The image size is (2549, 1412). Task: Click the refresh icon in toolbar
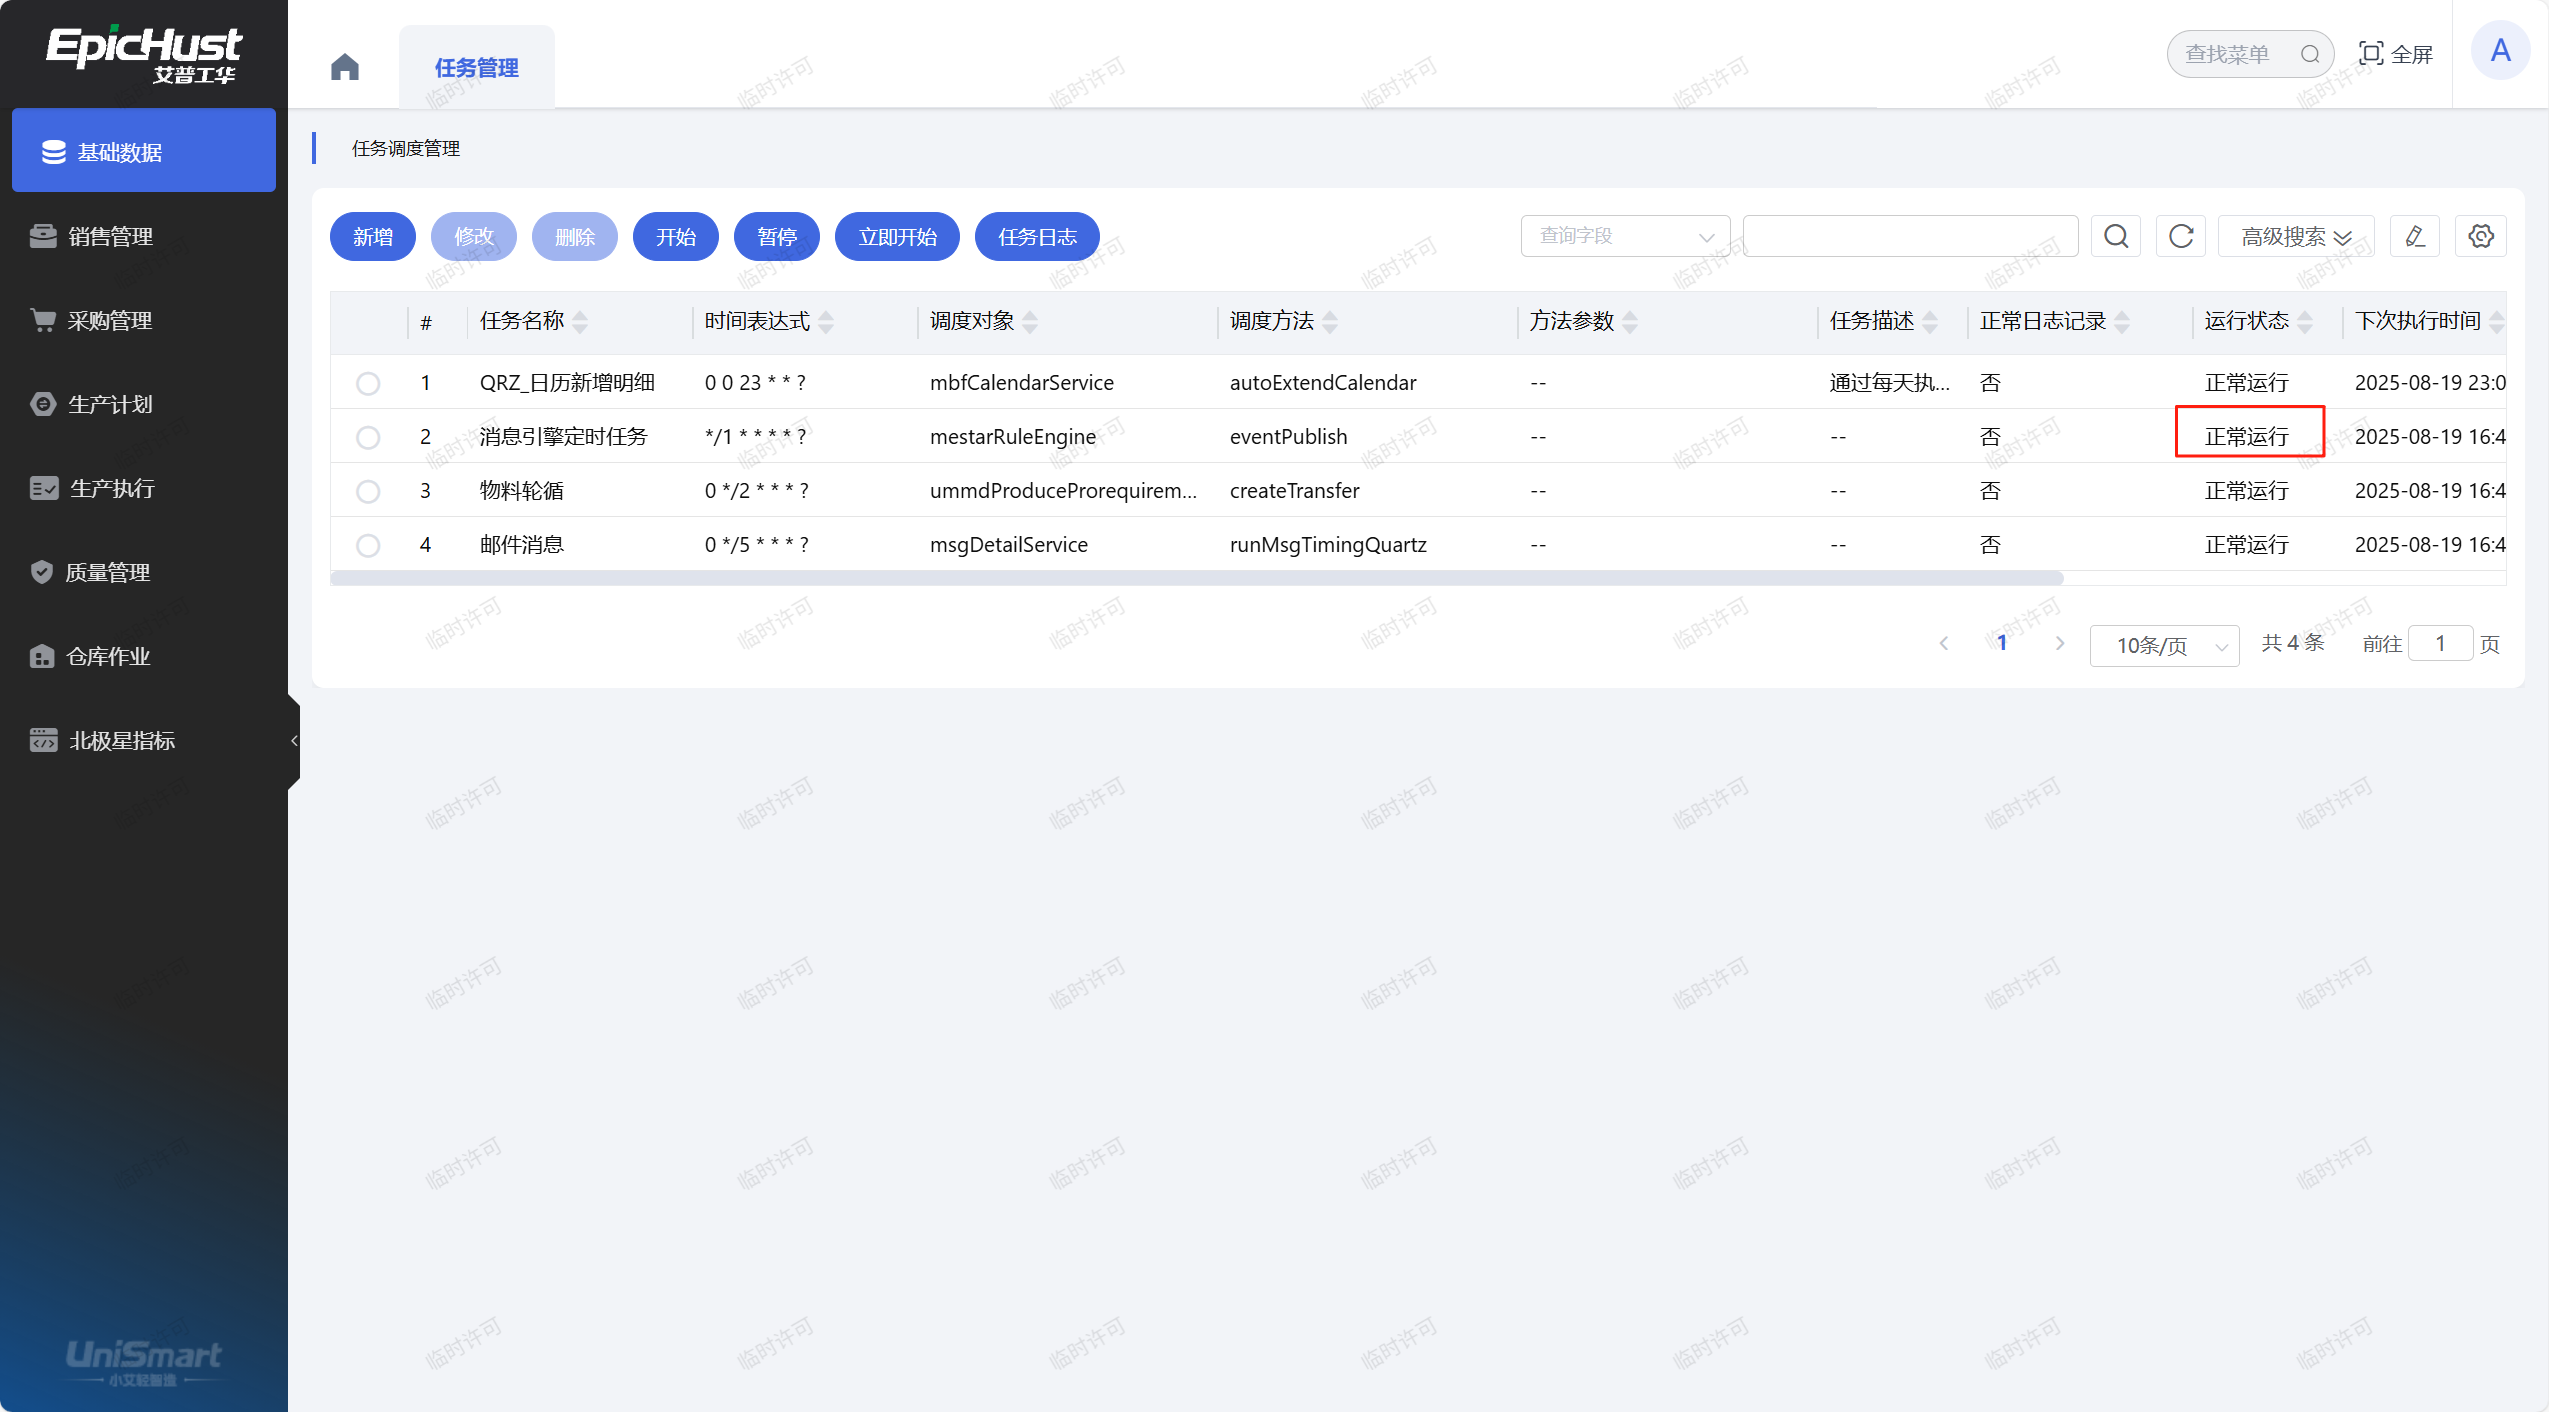(2180, 236)
